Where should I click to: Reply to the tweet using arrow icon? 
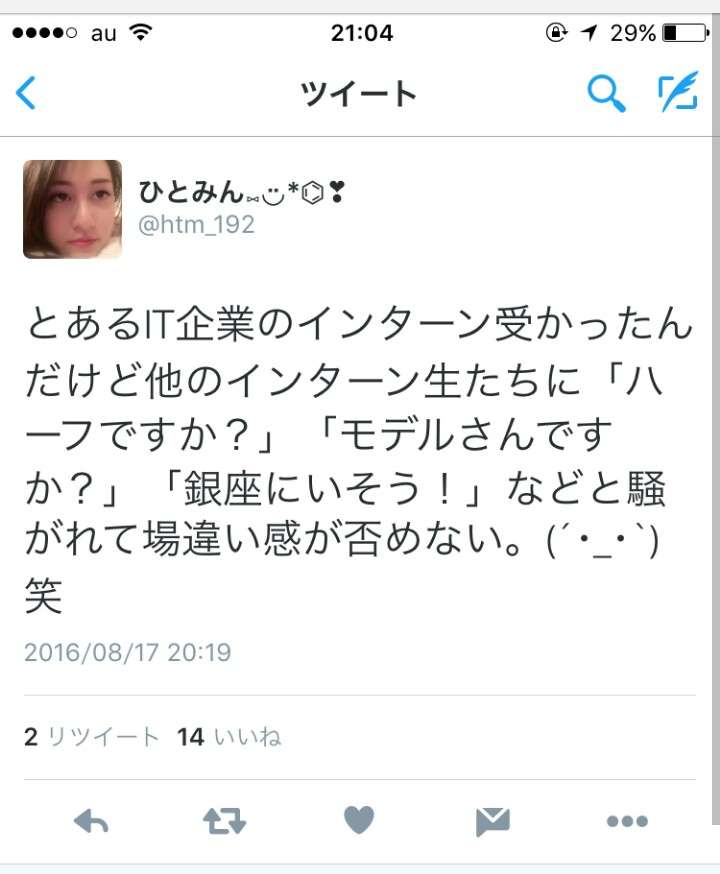tap(91, 821)
